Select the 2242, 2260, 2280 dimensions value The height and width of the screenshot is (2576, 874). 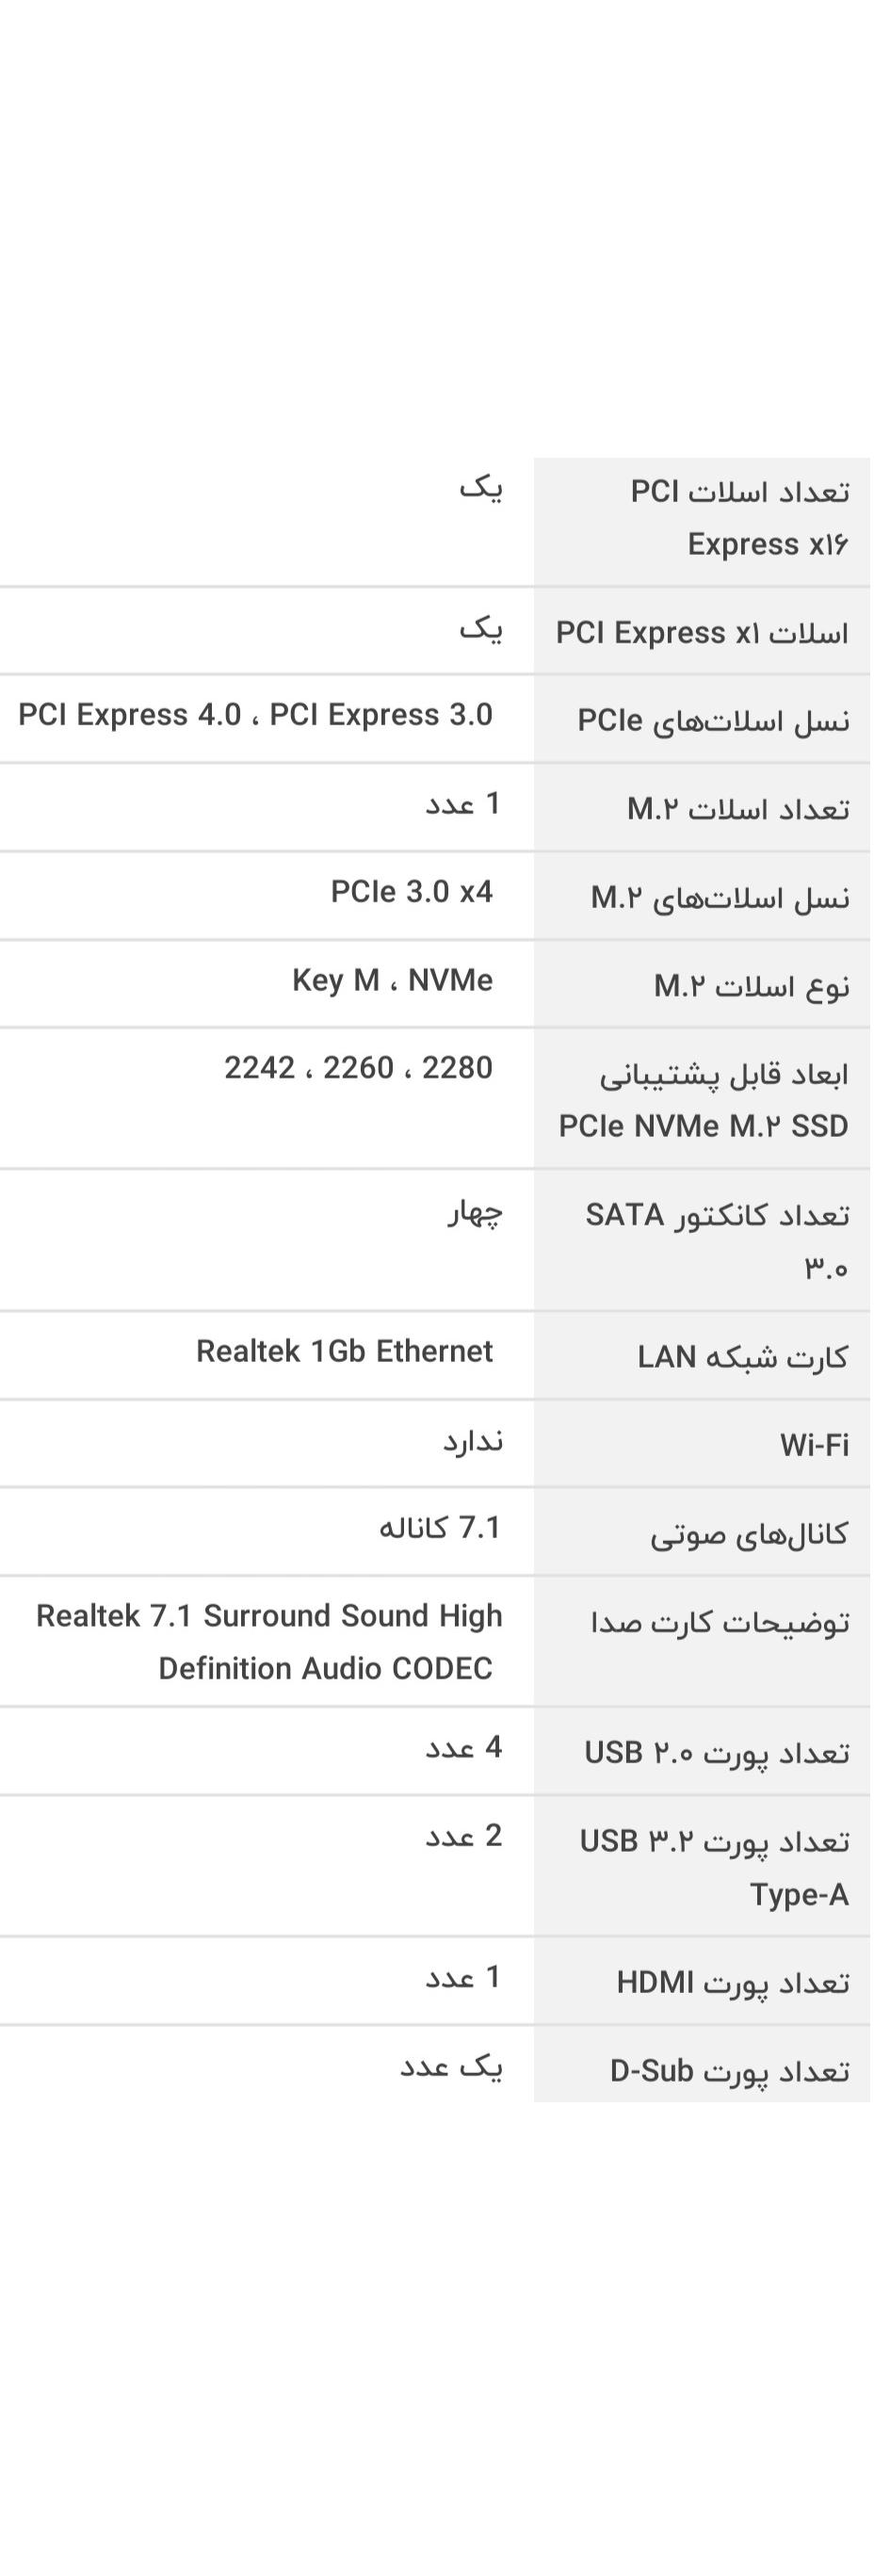(359, 1068)
